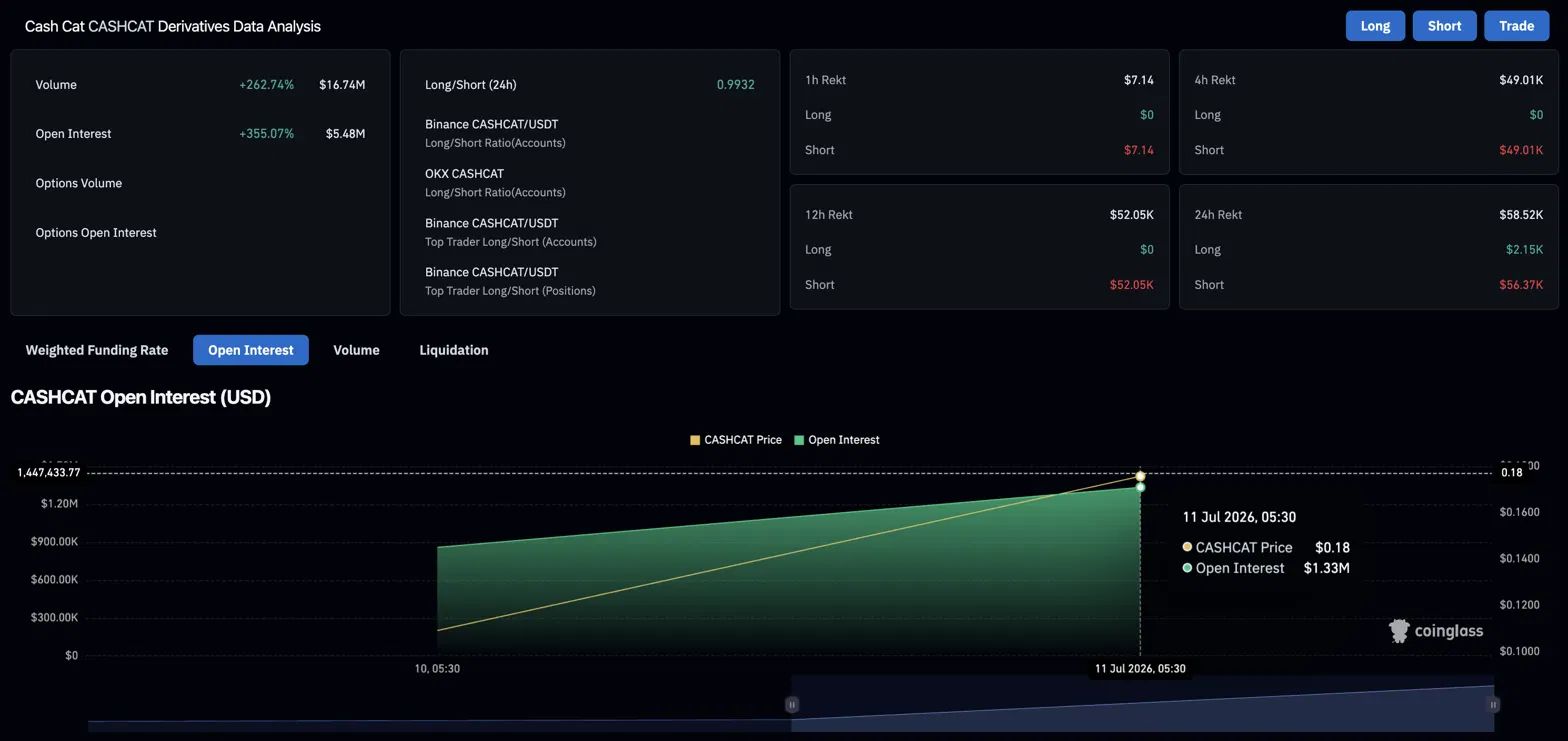Screen dimensions: 1568x741
Task: Toggle CASHCAT Price legend series
Action: [736, 440]
